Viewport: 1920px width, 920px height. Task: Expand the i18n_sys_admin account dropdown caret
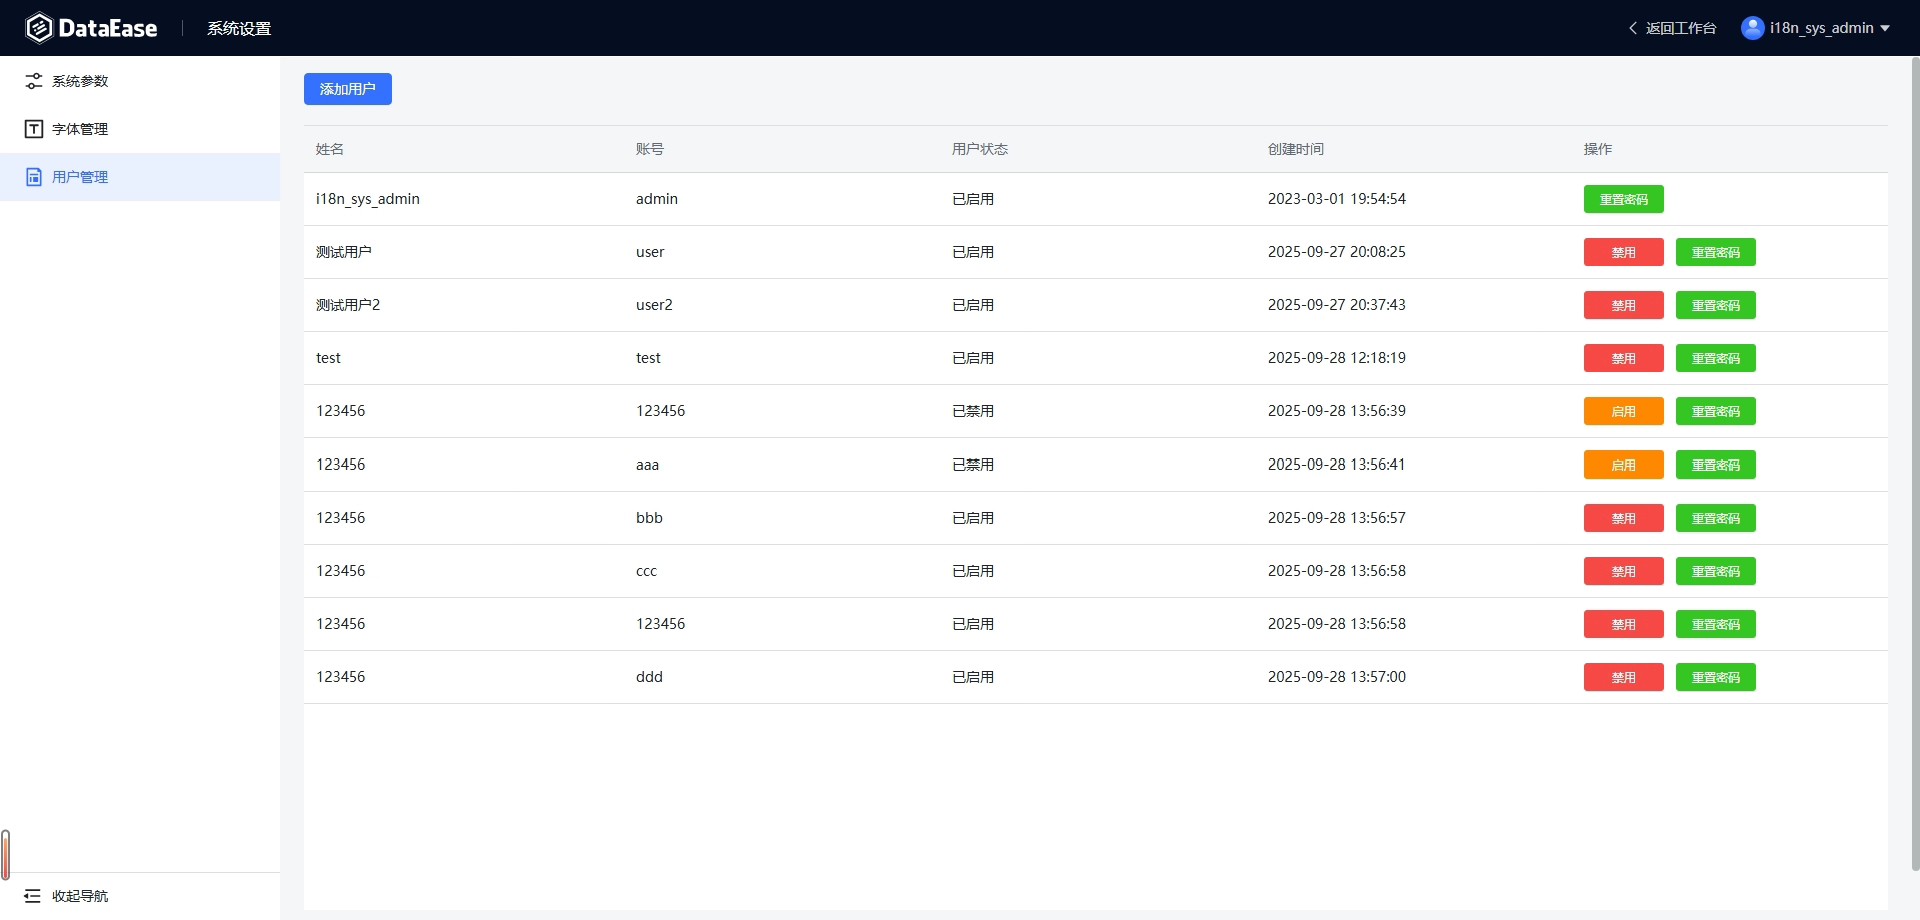(x=1885, y=28)
